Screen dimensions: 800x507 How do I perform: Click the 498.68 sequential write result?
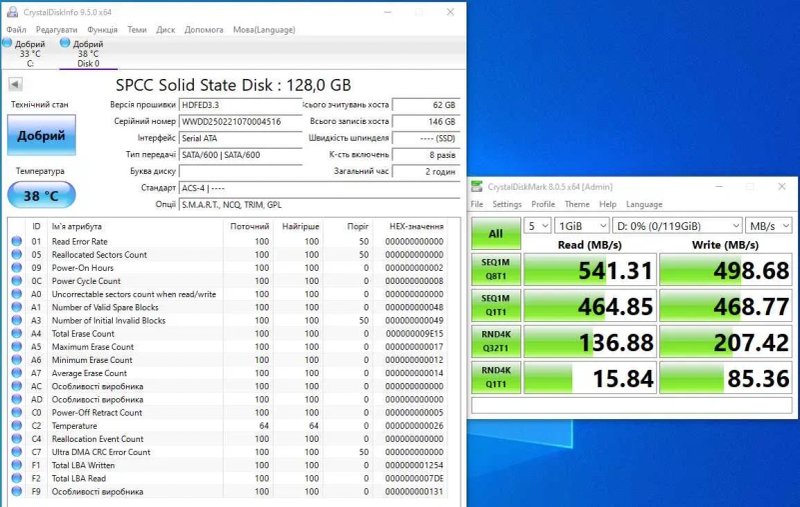[x=726, y=269]
